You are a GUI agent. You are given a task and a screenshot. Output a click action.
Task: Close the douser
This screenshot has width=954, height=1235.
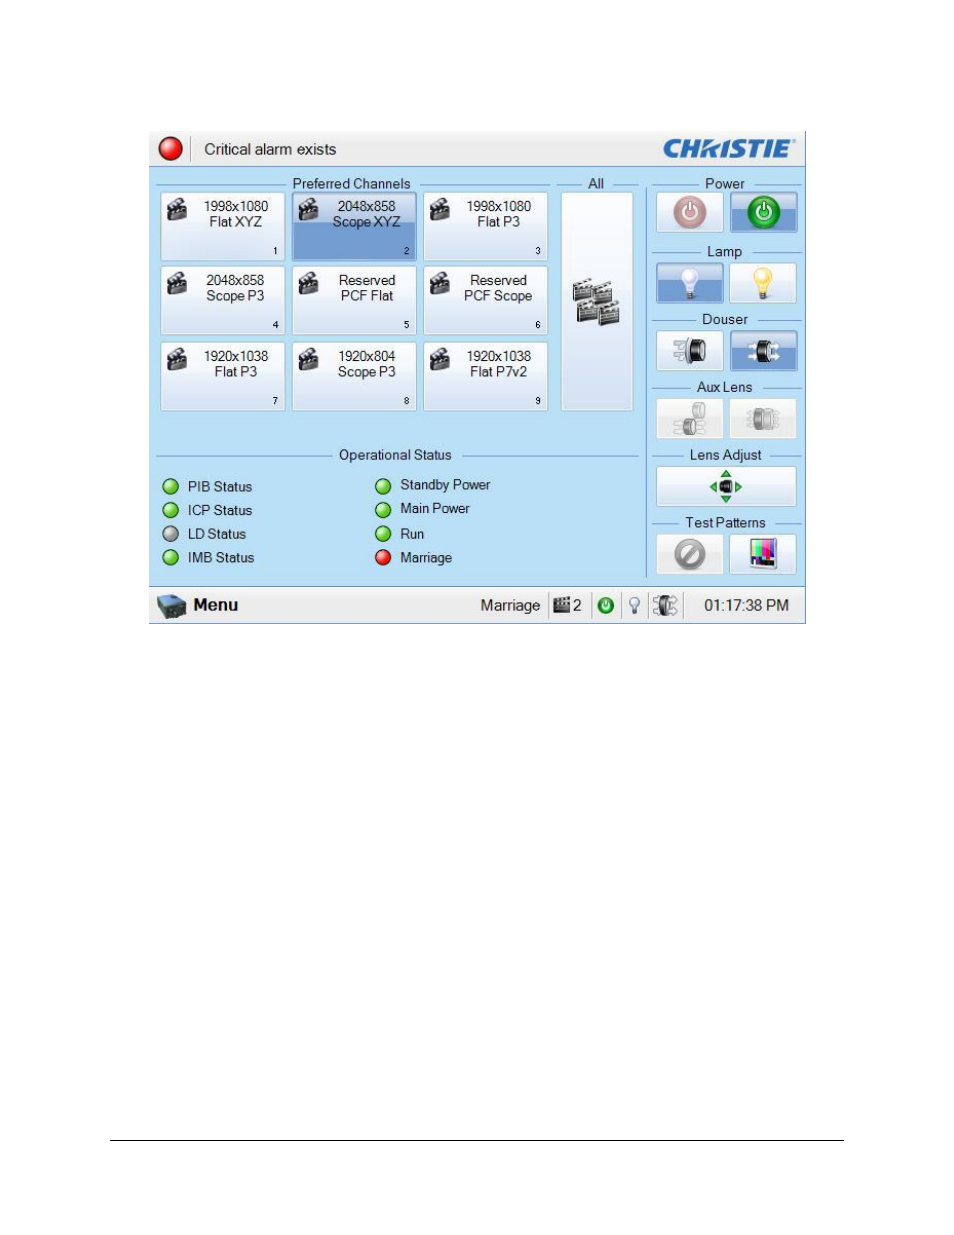(x=690, y=351)
